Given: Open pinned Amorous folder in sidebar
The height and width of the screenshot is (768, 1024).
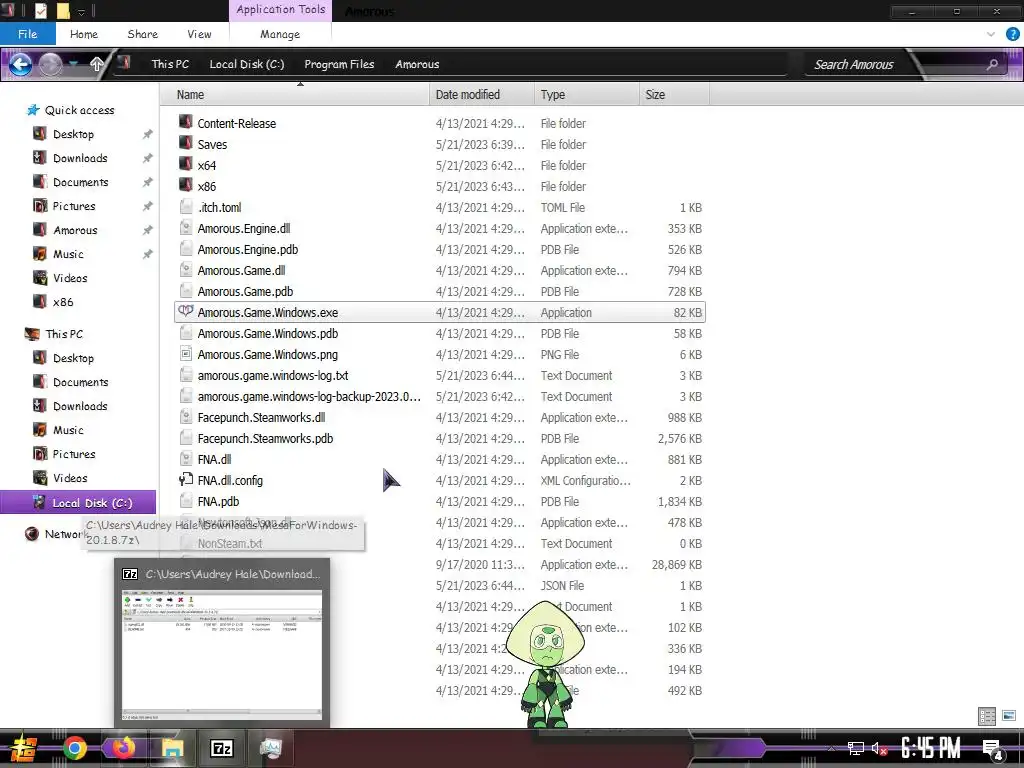Looking at the screenshot, I should coord(75,230).
